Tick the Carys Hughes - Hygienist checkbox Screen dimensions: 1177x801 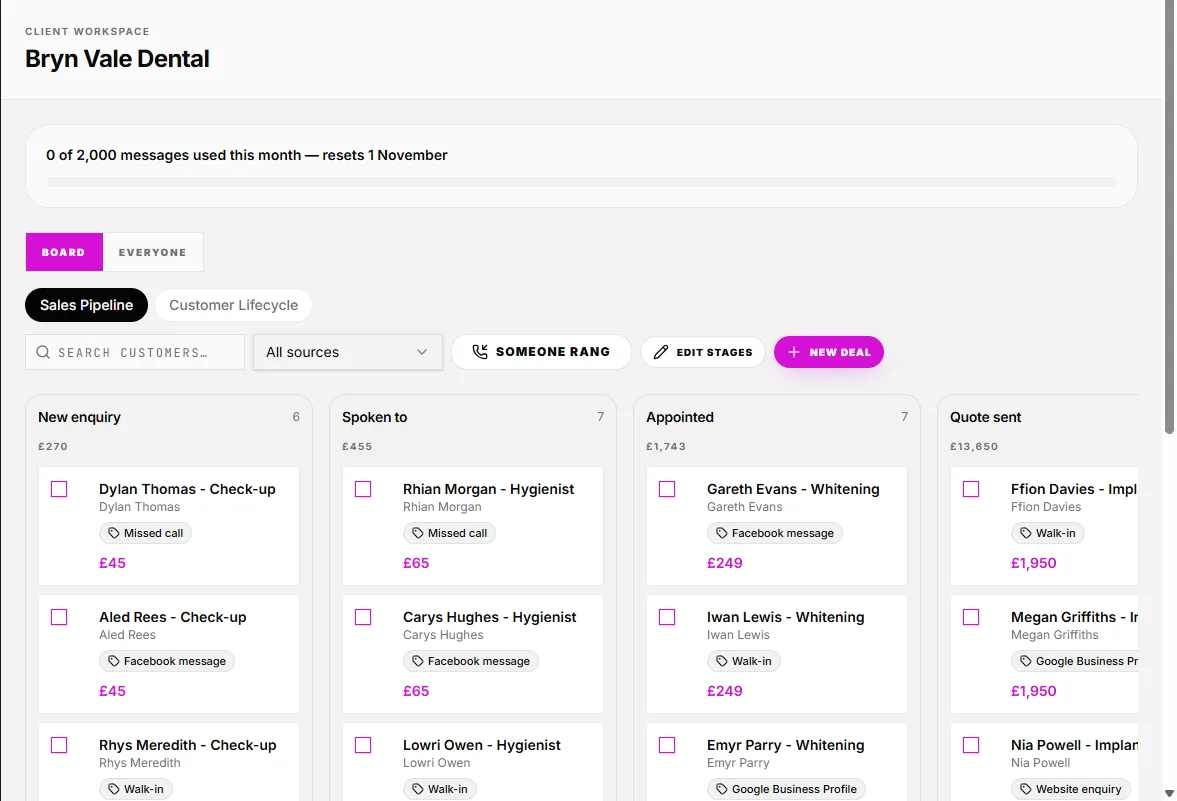(x=363, y=617)
